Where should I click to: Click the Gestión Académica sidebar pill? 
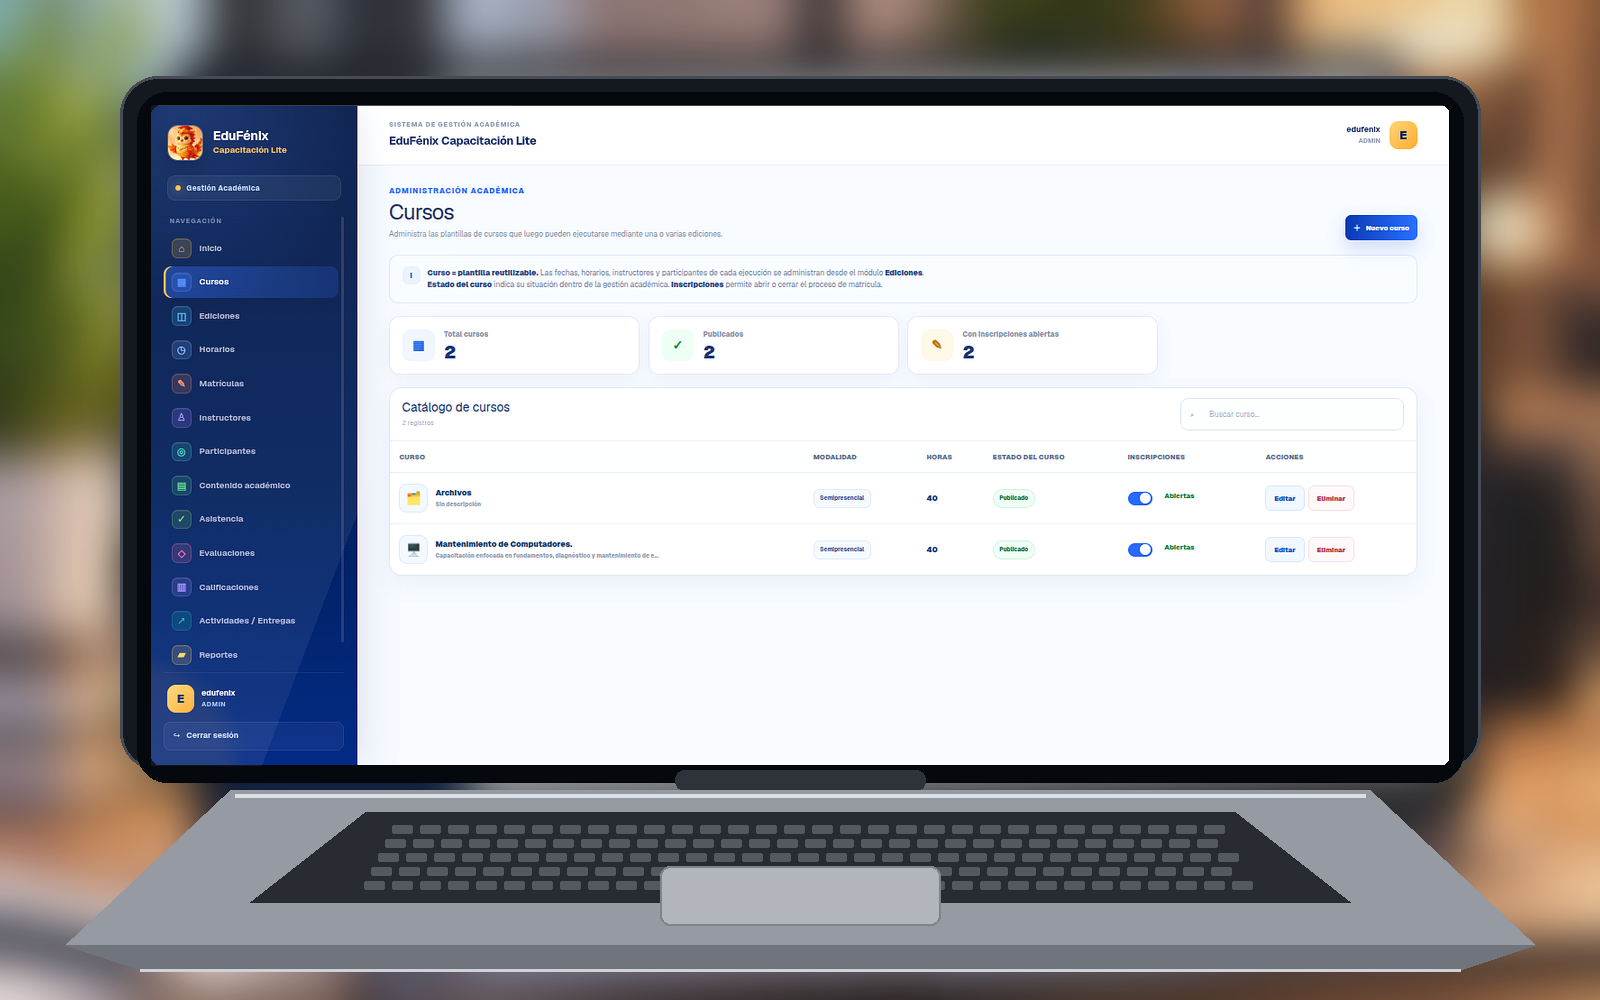tap(254, 188)
